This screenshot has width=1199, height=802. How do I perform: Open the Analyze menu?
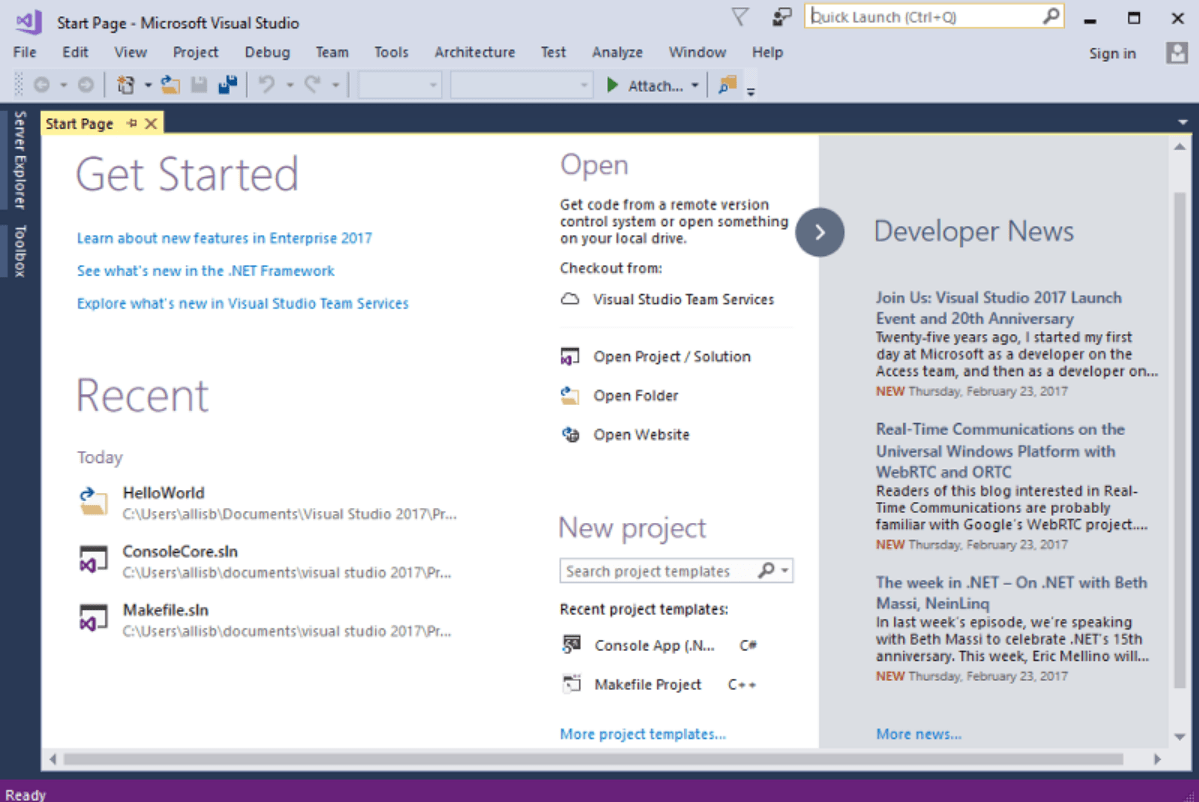point(617,52)
